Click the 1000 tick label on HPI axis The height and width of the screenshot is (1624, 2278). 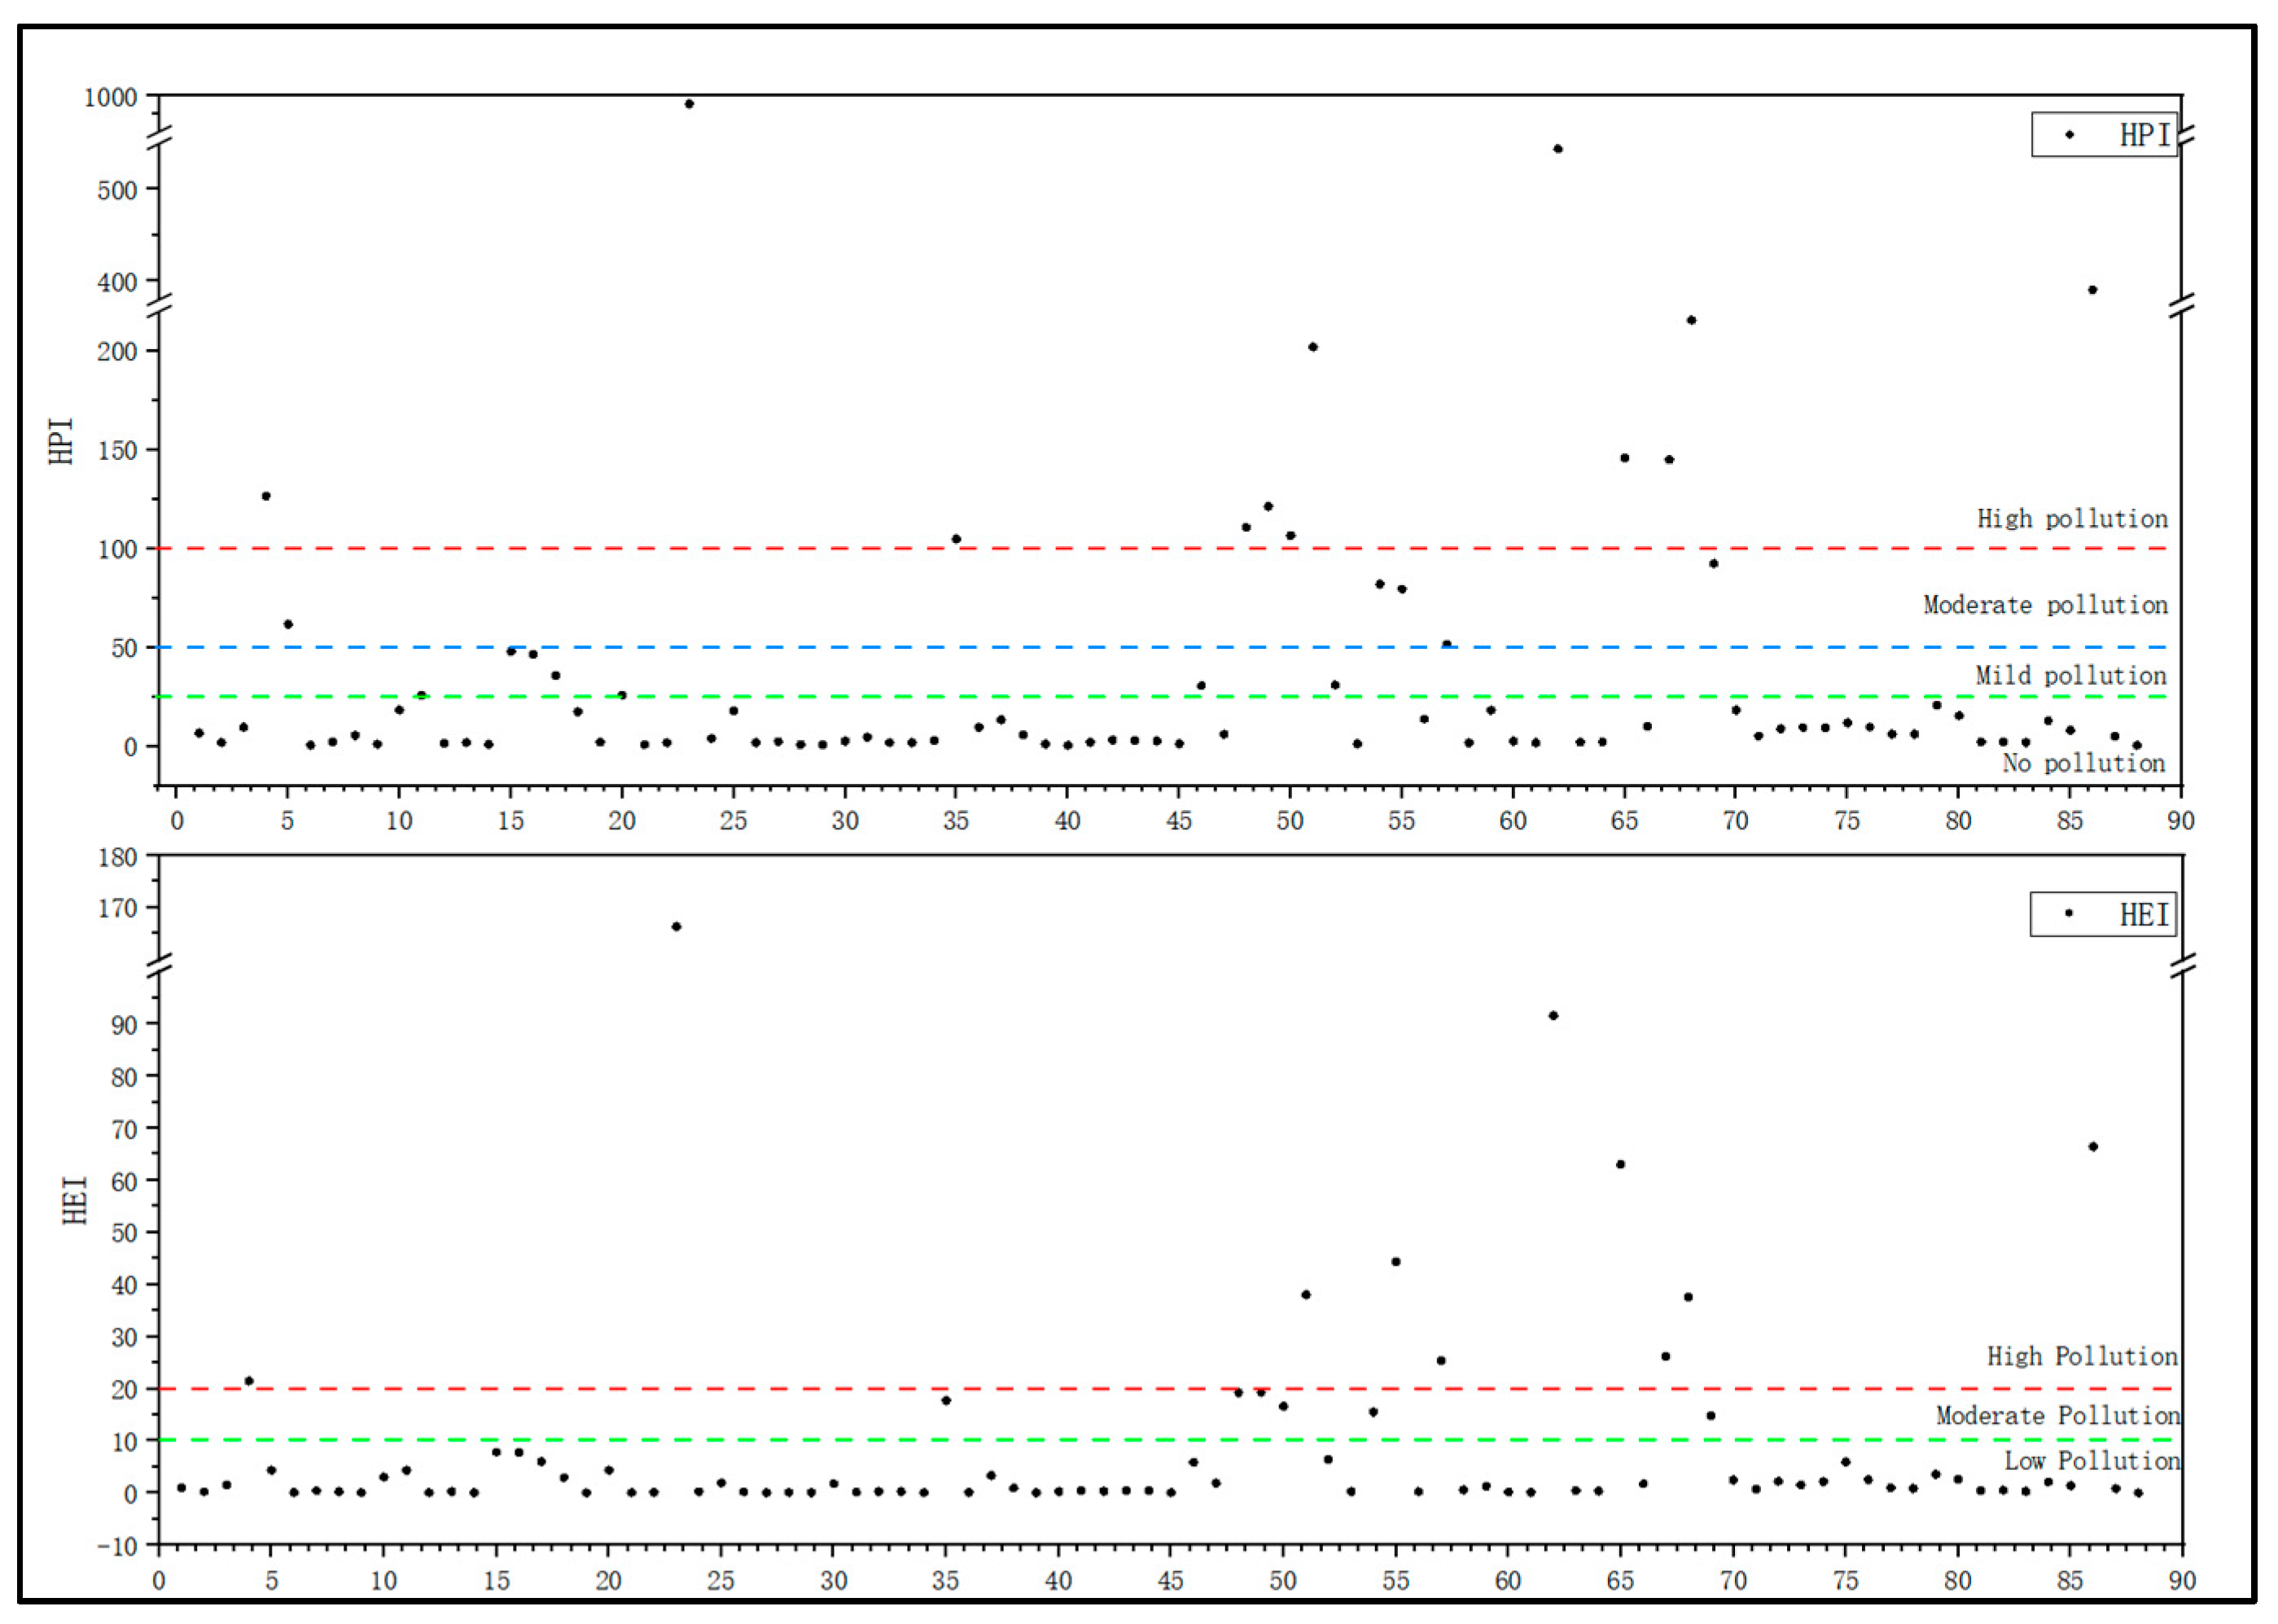coord(110,98)
